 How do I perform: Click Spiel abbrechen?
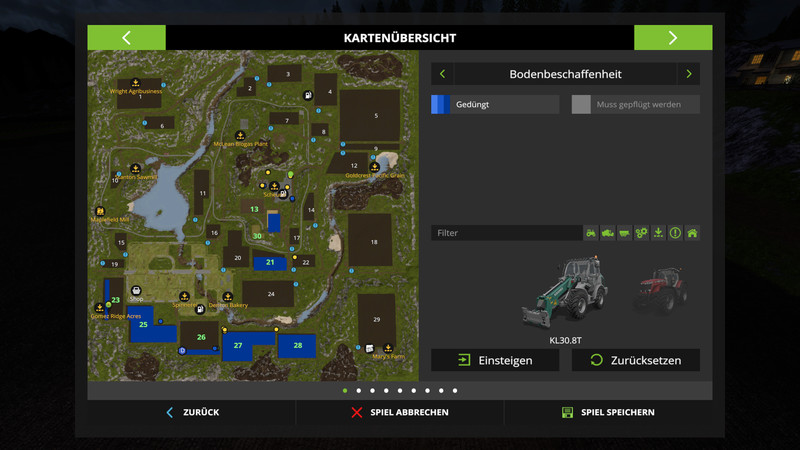[x=400, y=412]
